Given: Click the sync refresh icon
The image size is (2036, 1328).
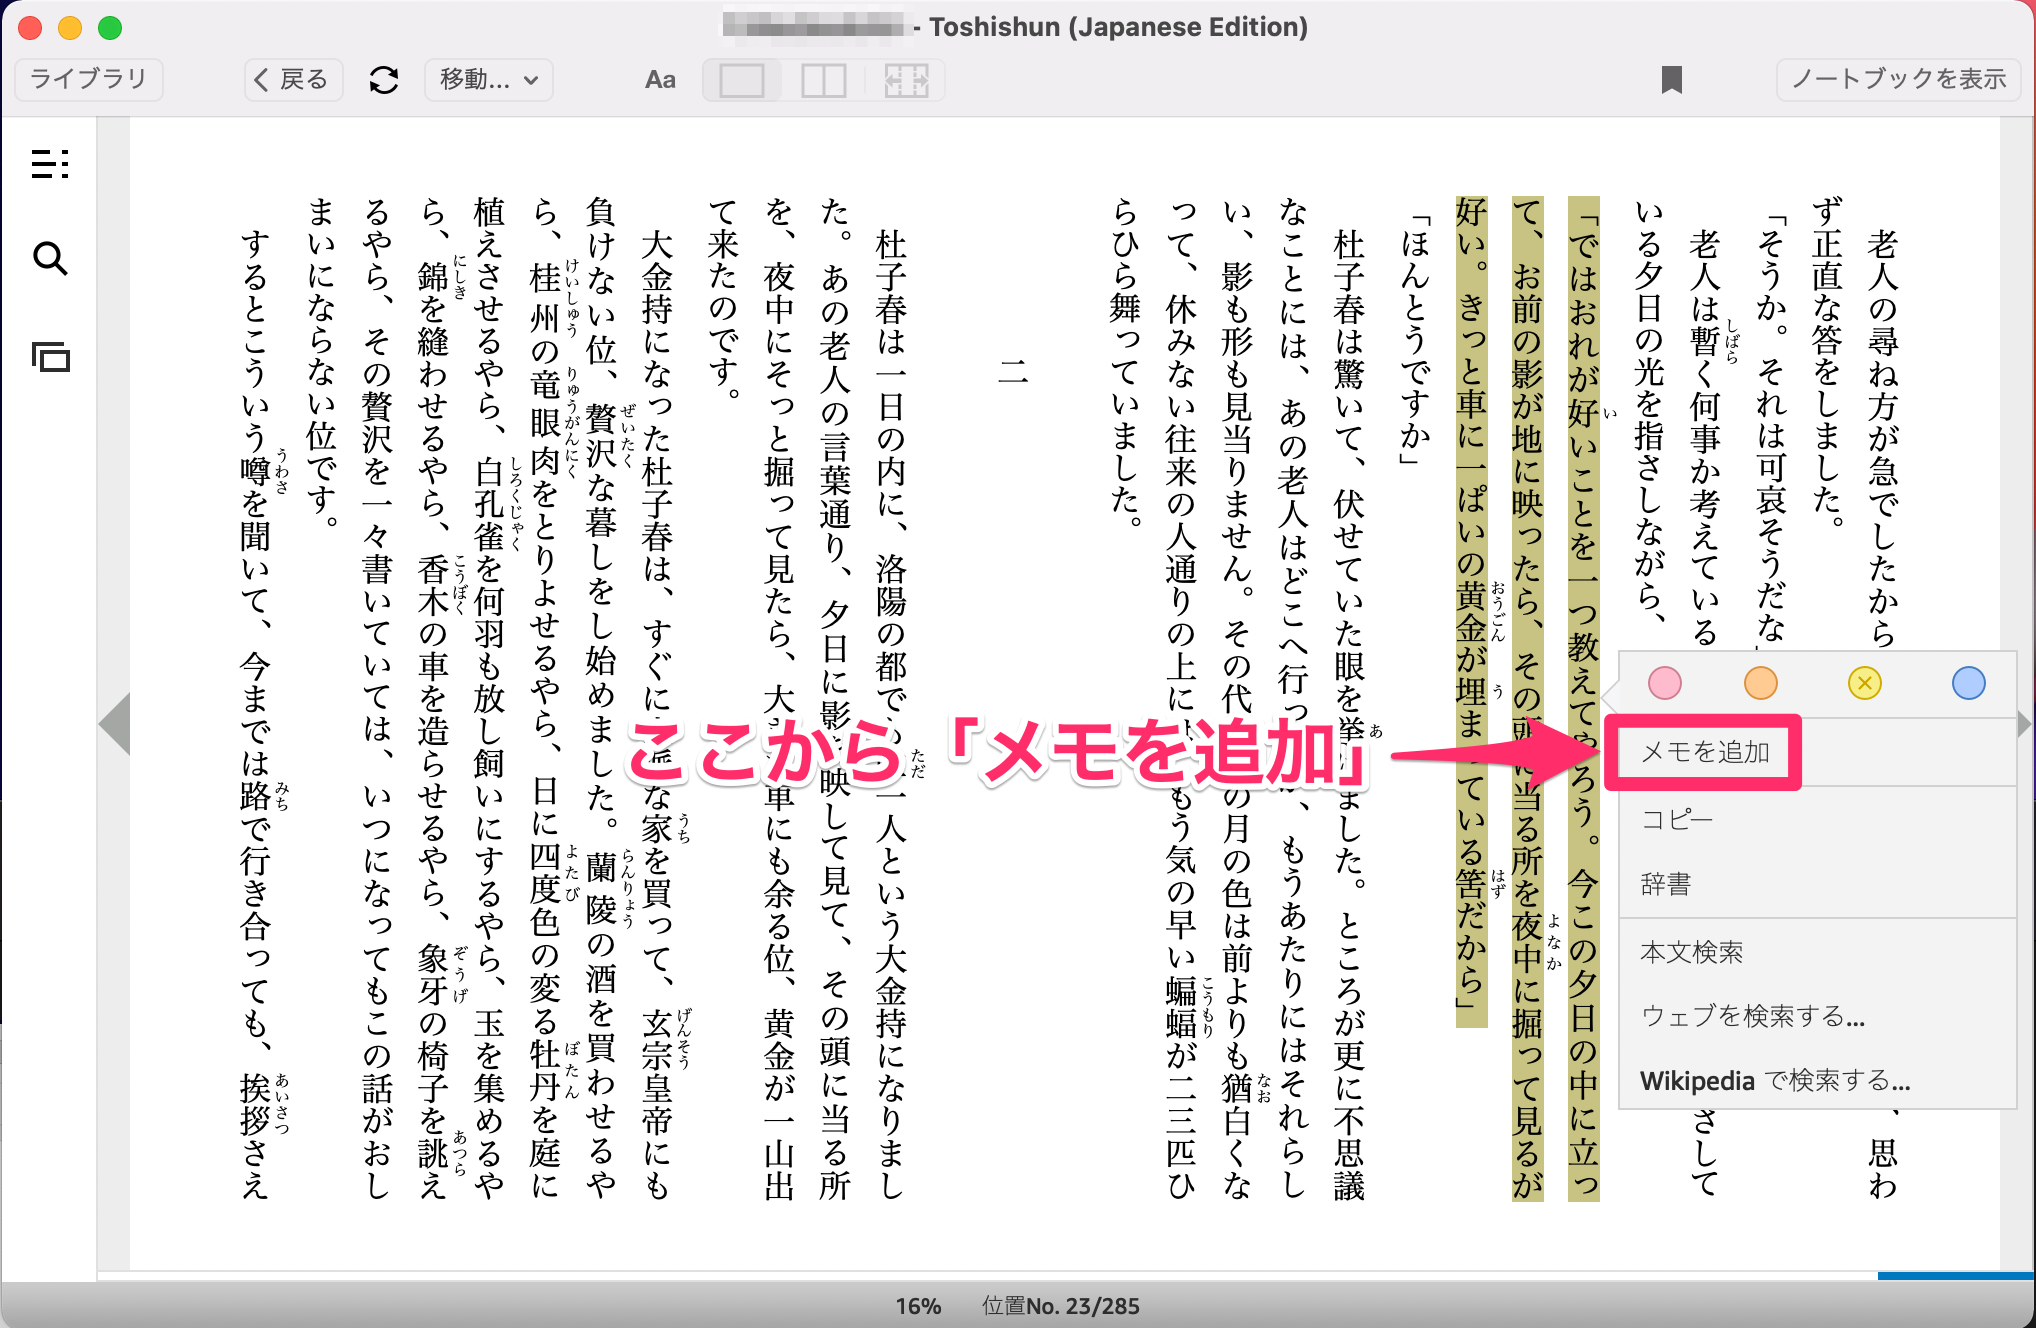Looking at the screenshot, I should tap(384, 80).
